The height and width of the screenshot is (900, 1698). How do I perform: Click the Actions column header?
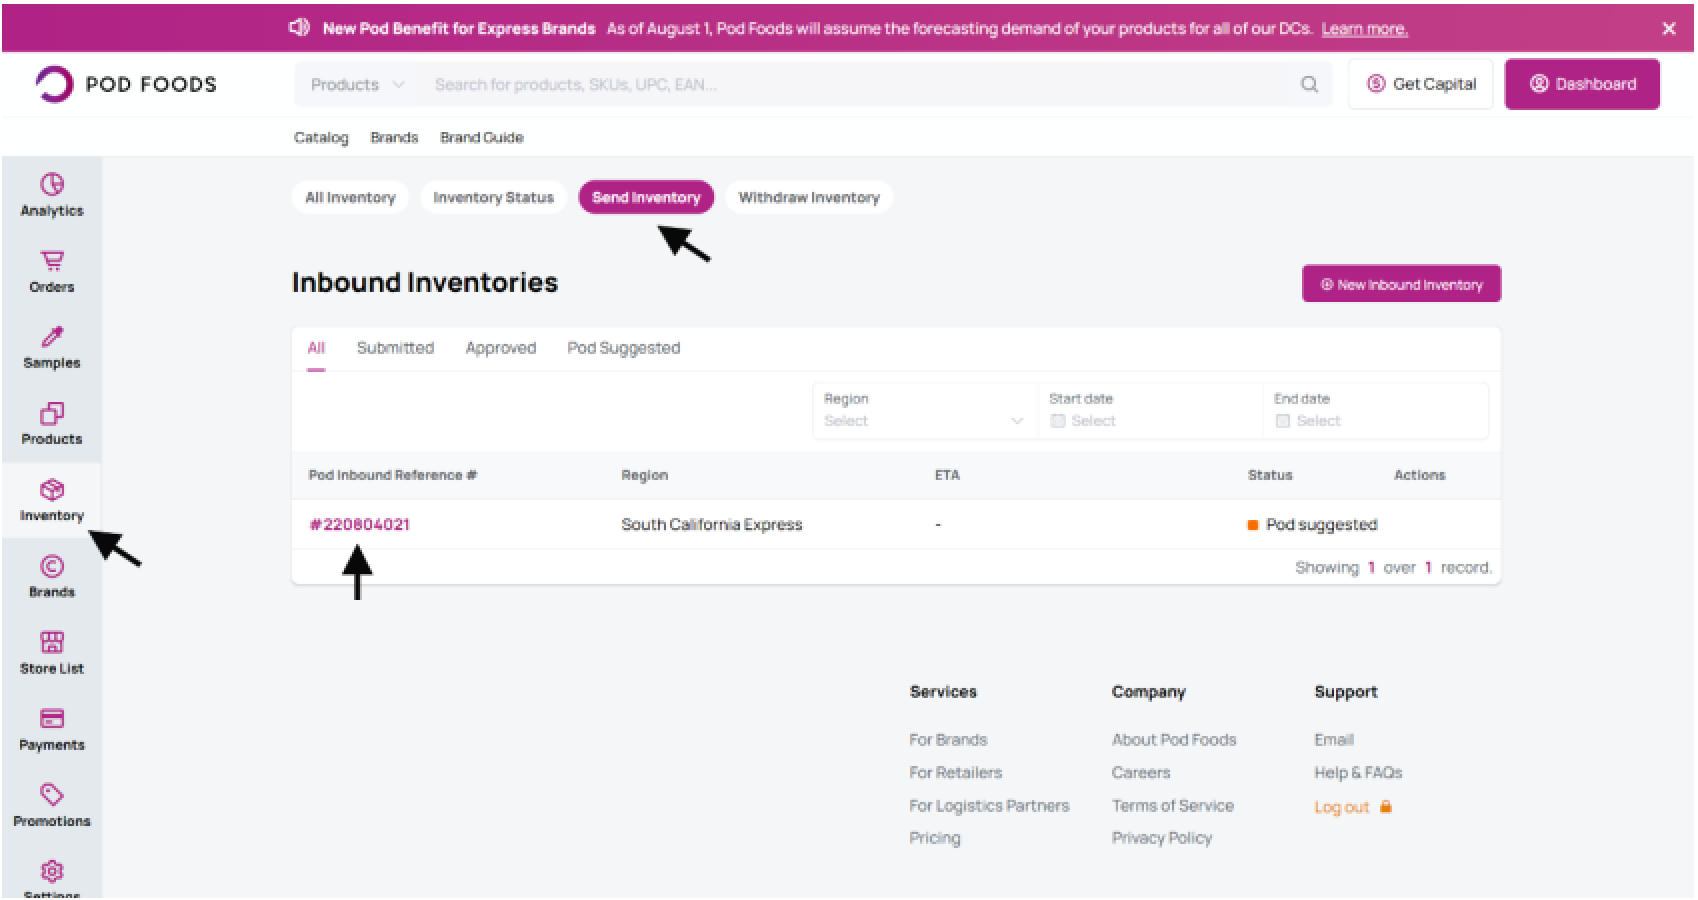point(1419,475)
